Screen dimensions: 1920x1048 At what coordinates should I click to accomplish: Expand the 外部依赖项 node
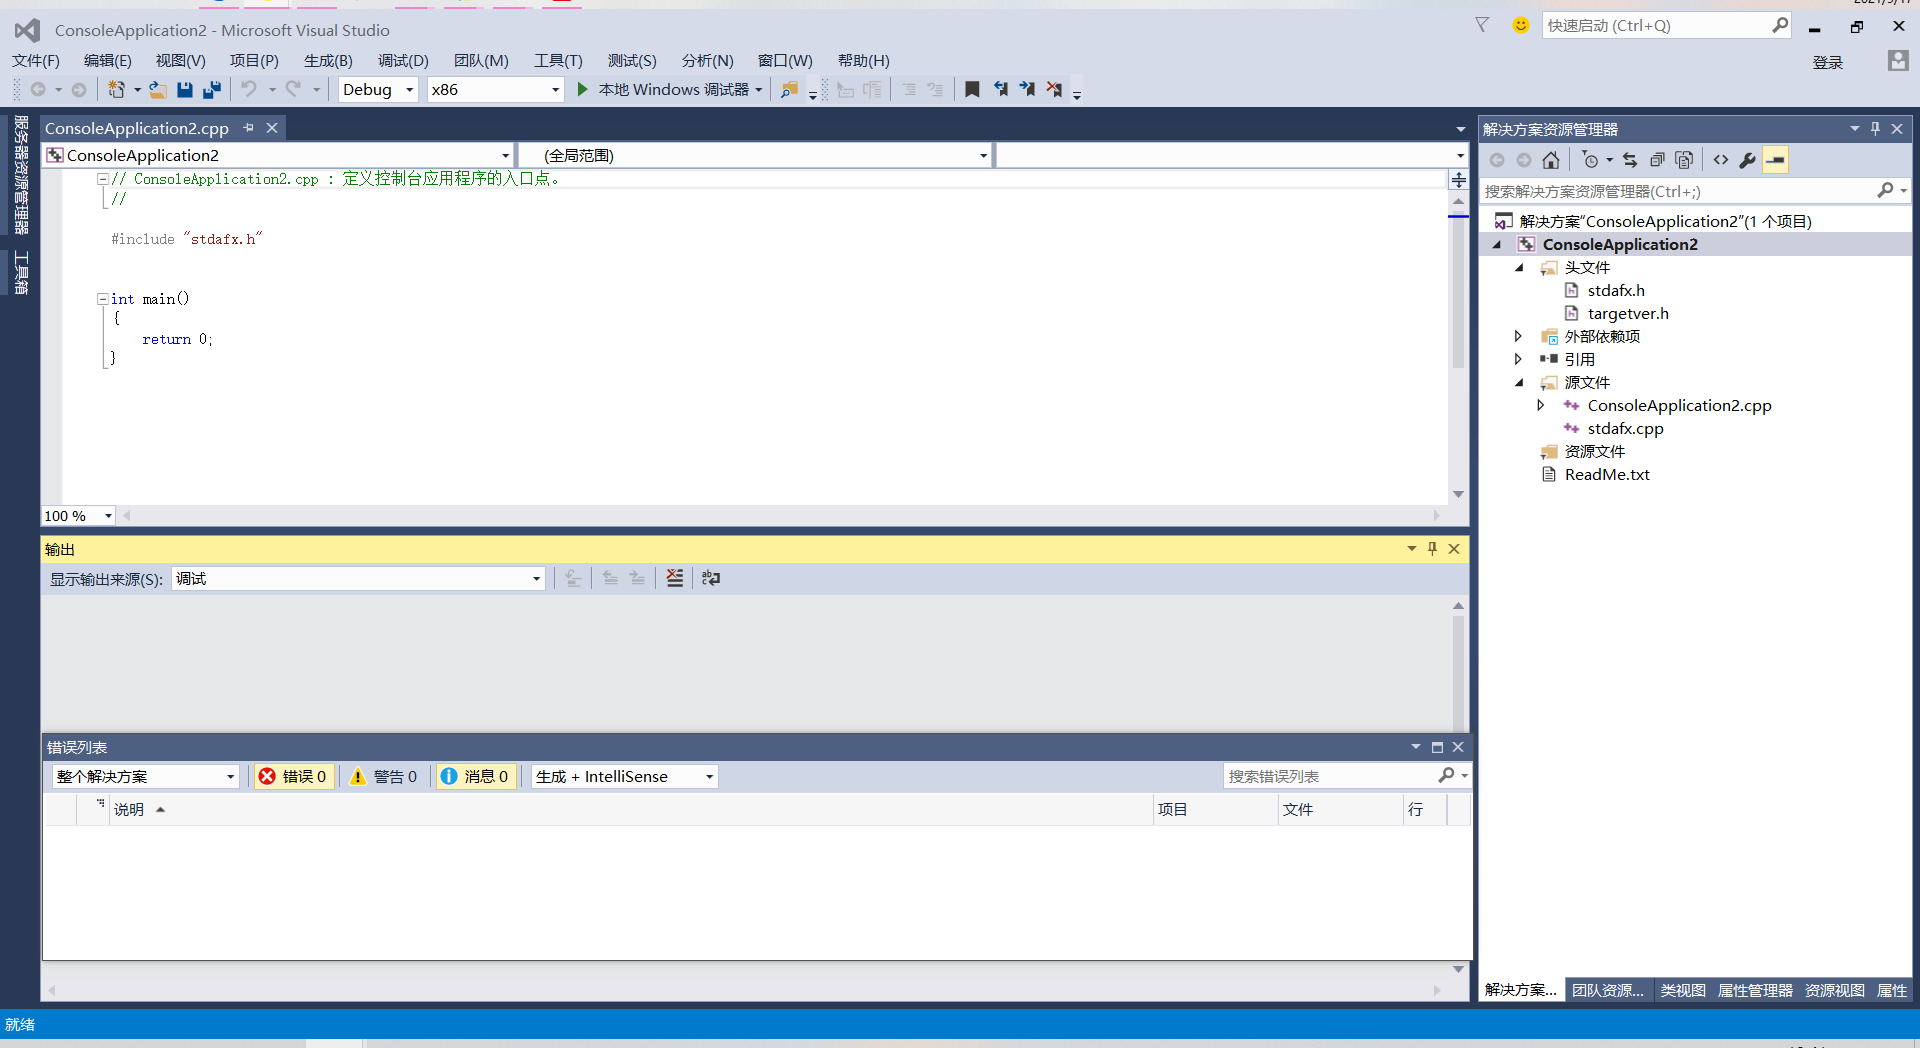coord(1519,336)
